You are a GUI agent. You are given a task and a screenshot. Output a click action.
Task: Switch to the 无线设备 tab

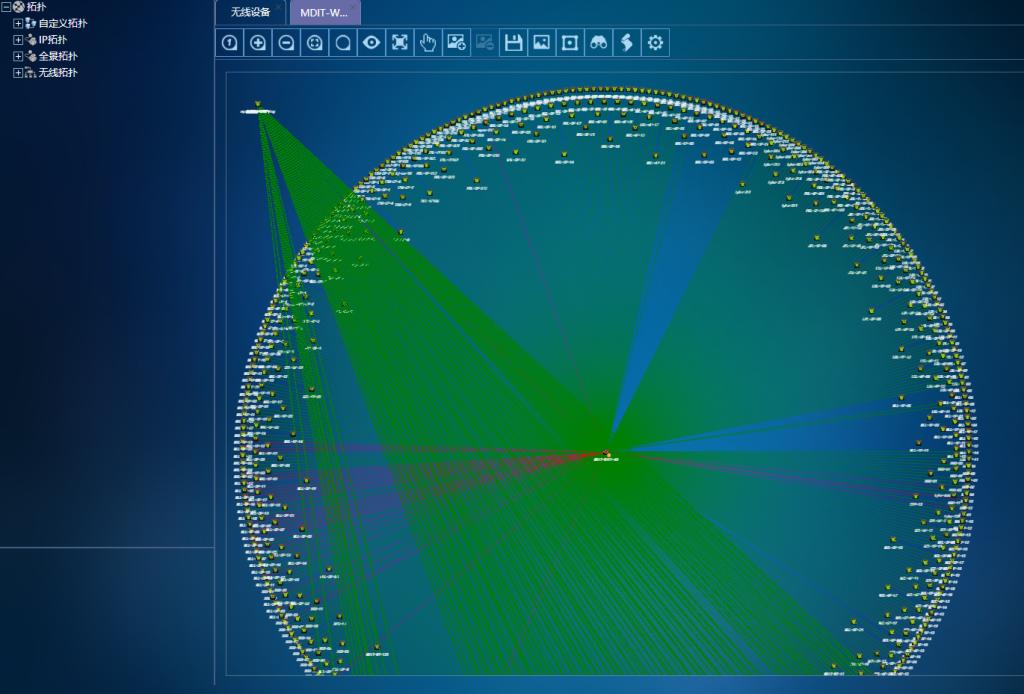[x=250, y=13]
